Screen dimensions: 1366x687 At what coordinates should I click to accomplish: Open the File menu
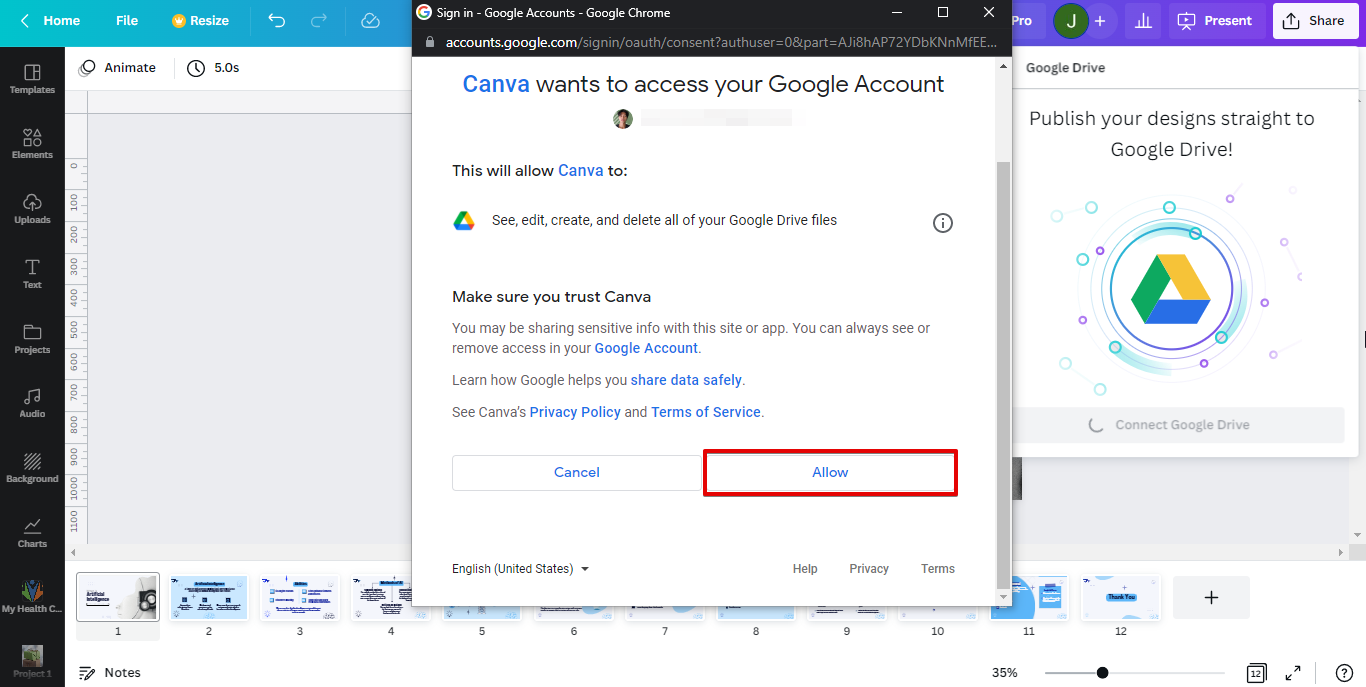[x=127, y=21]
